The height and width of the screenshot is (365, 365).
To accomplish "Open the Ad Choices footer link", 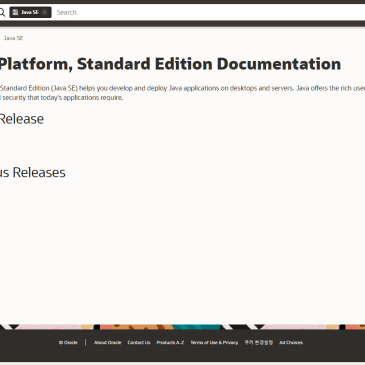I will (x=291, y=342).
